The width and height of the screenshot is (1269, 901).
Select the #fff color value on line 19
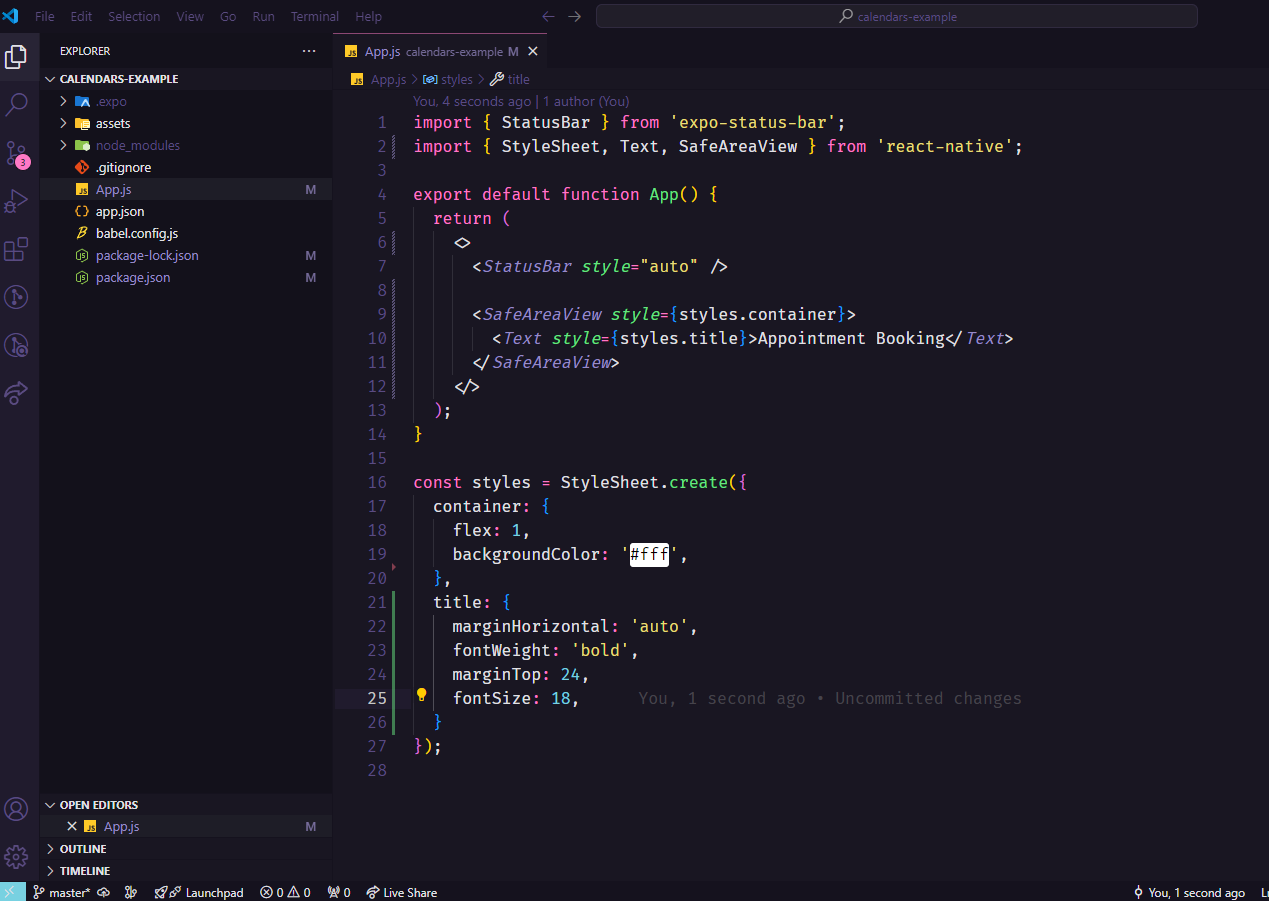(649, 555)
